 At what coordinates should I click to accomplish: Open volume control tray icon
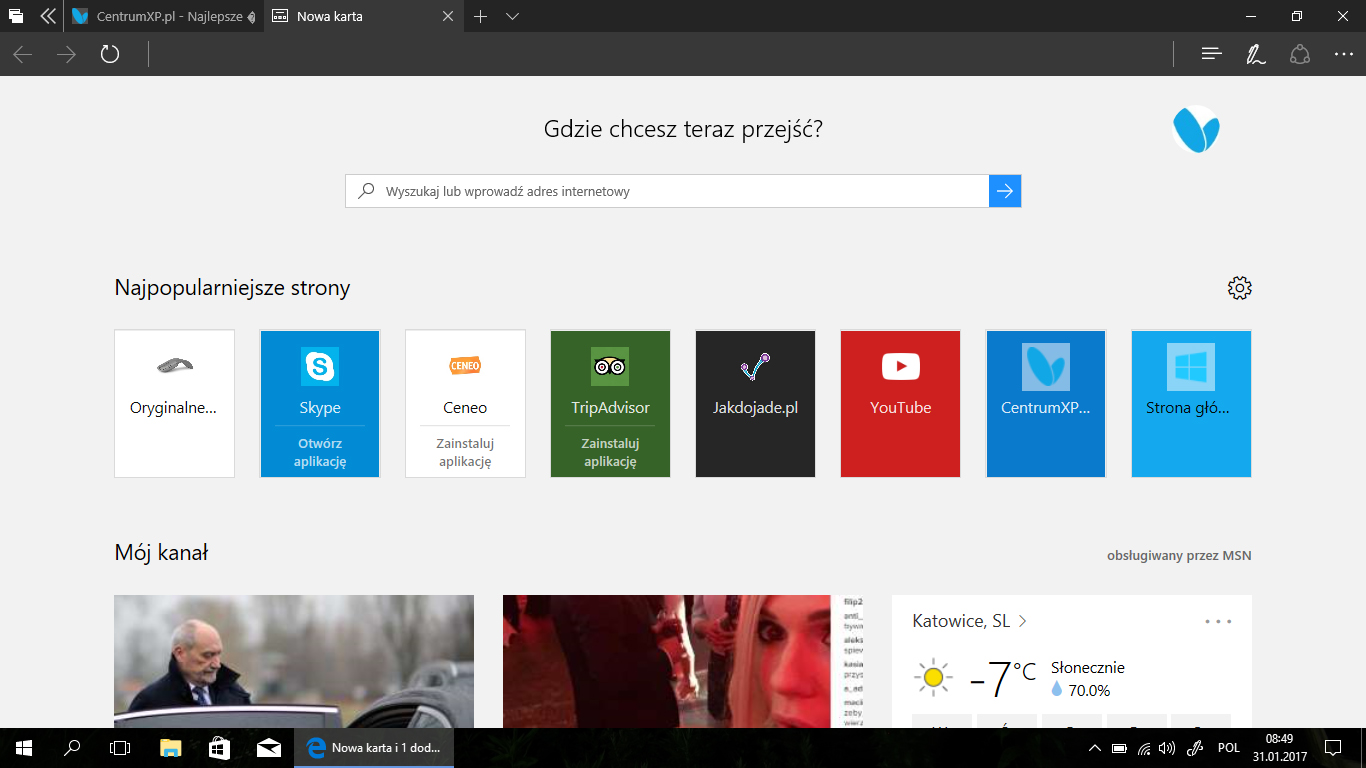pos(1167,747)
